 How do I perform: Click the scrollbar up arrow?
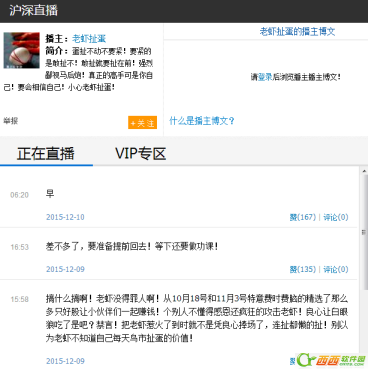tap(364, 171)
